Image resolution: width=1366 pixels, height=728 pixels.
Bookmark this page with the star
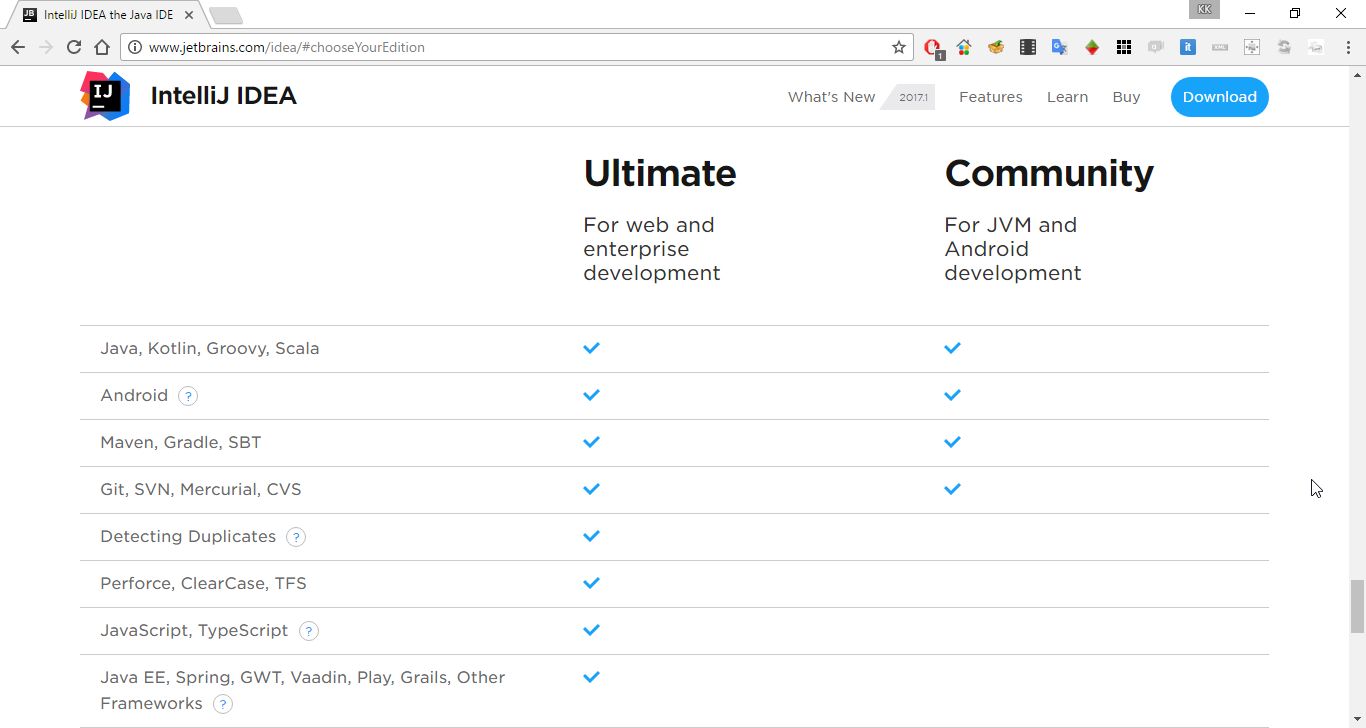(x=898, y=47)
